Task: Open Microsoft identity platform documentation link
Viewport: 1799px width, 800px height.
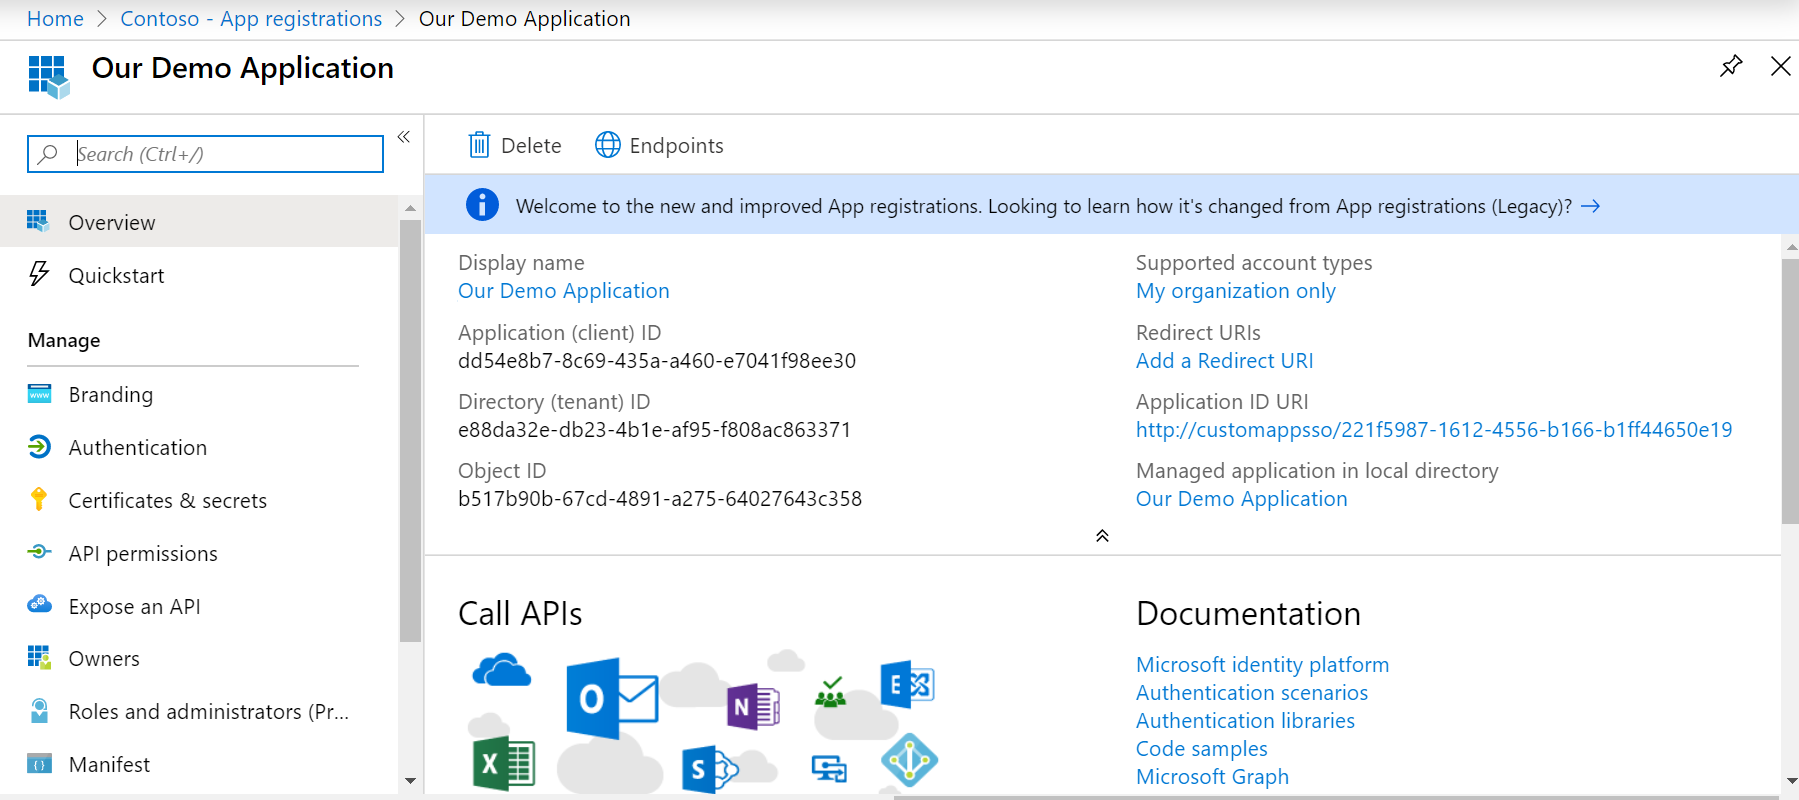Action: [x=1263, y=665]
